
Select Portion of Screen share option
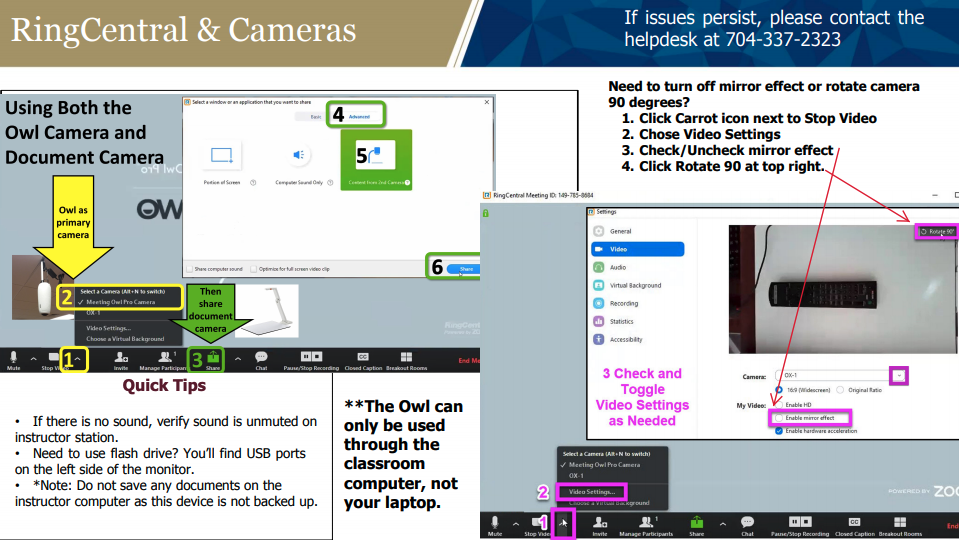click(x=221, y=162)
